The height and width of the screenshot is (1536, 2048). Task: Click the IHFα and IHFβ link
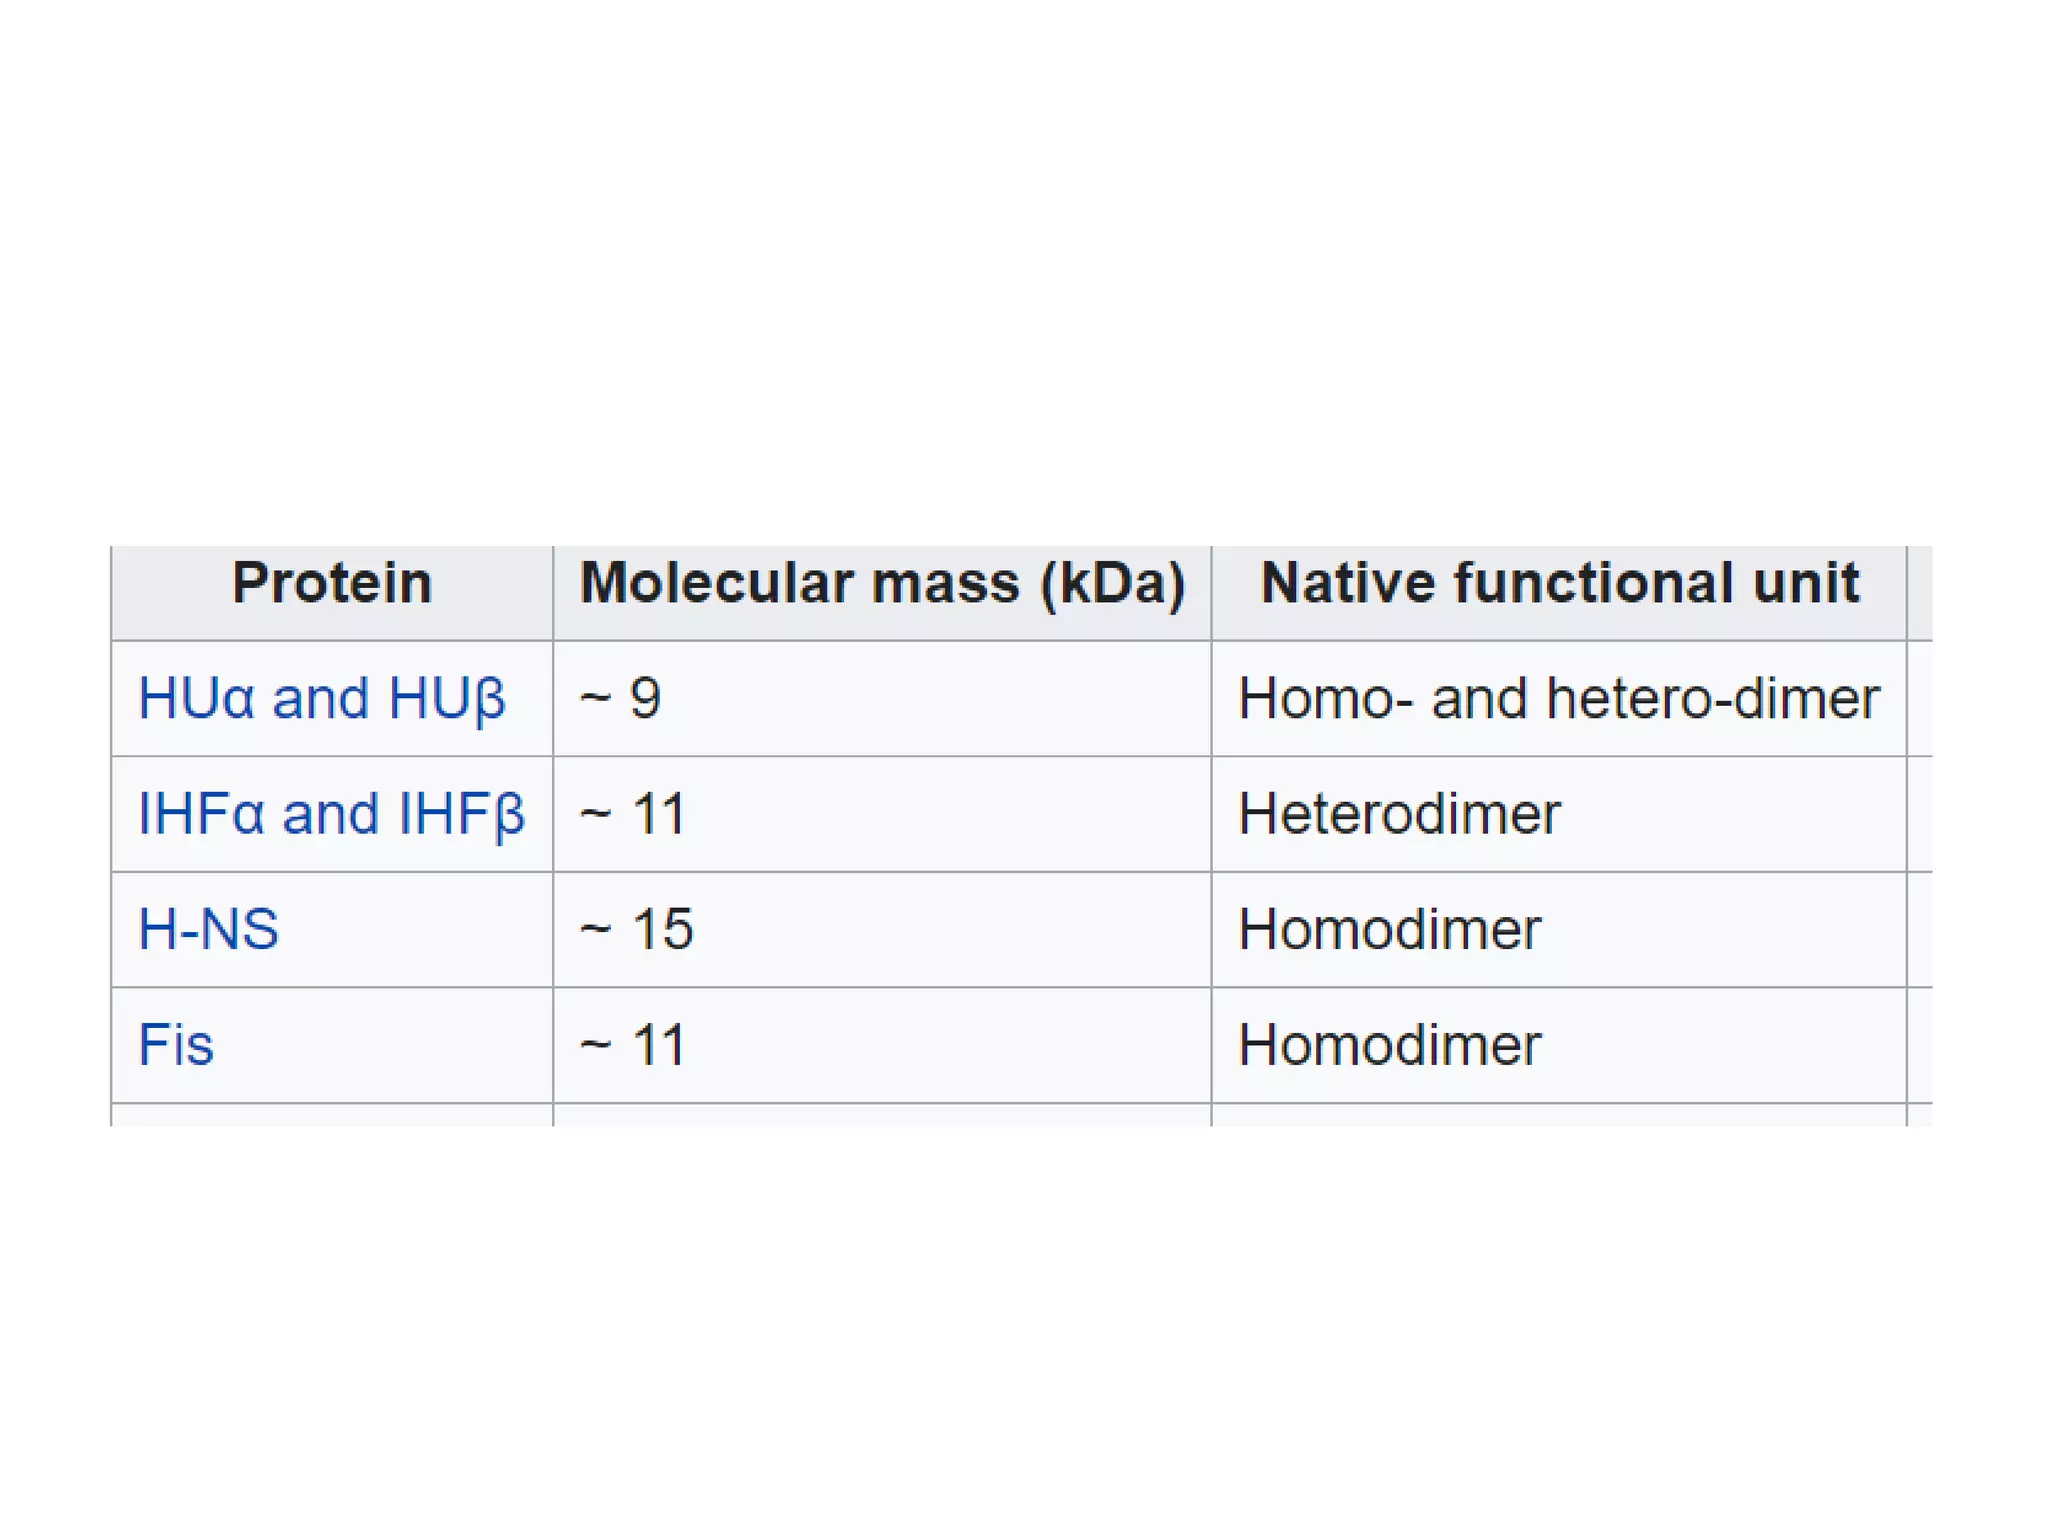pyautogui.click(x=331, y=813)
